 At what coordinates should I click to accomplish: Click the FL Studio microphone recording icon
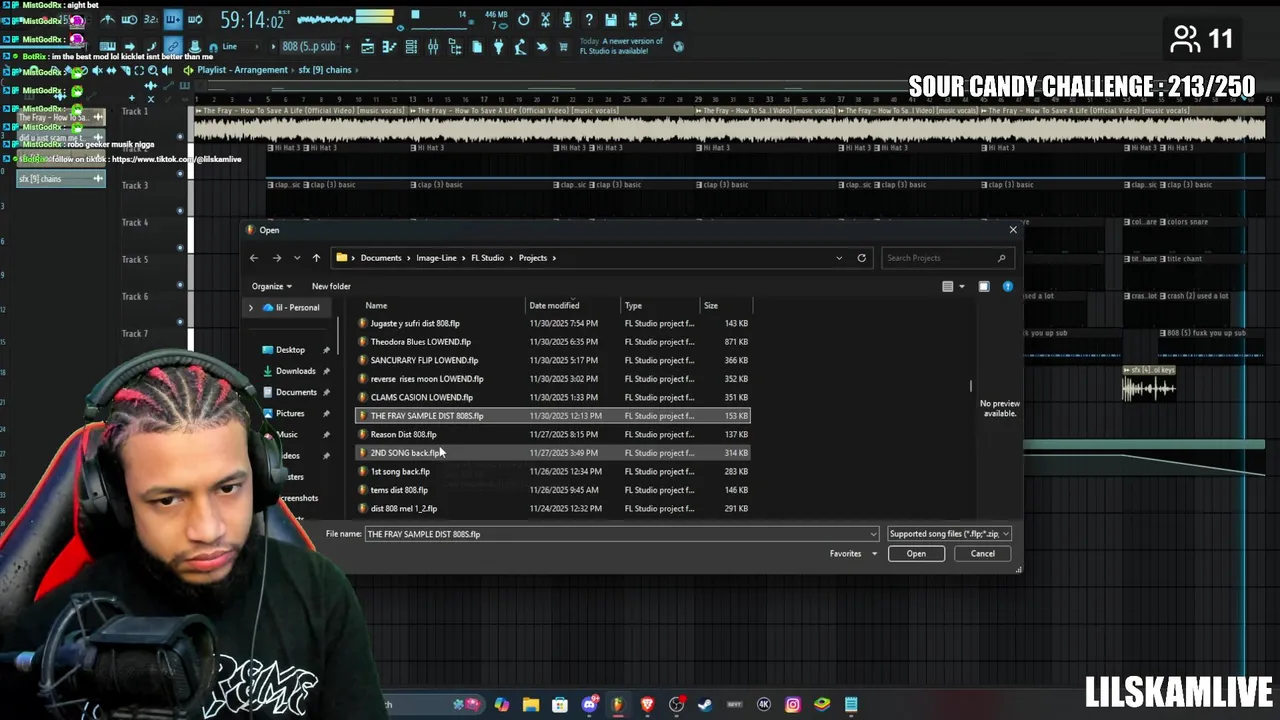click(x=567, y=20)
